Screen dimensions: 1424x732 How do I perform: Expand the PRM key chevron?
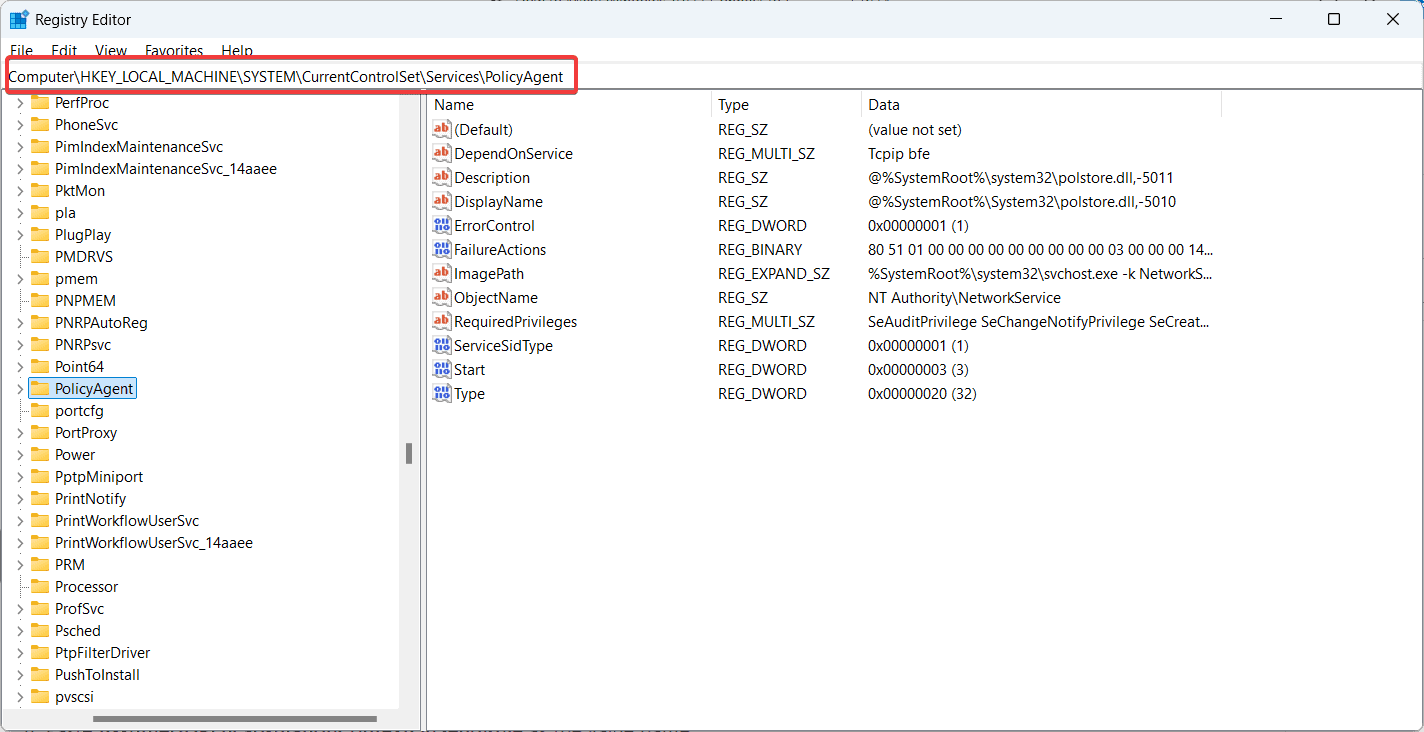coord(19,564)
